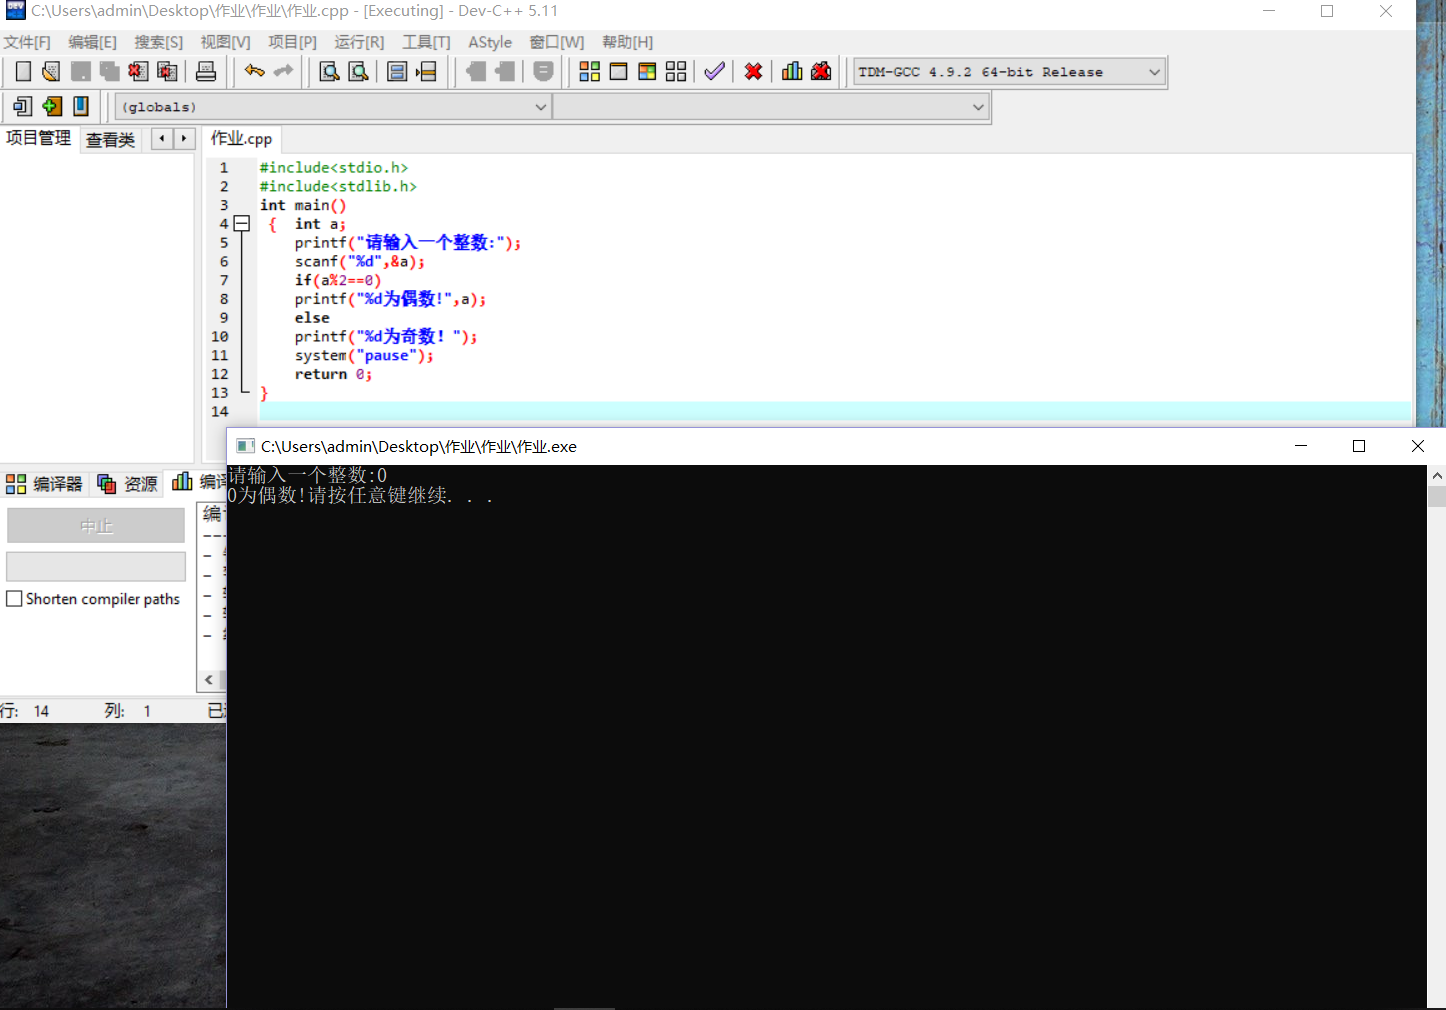Click the grayed shield-shaped project icon
The image size is (1446, 1010).
click(x=543, y=72)
